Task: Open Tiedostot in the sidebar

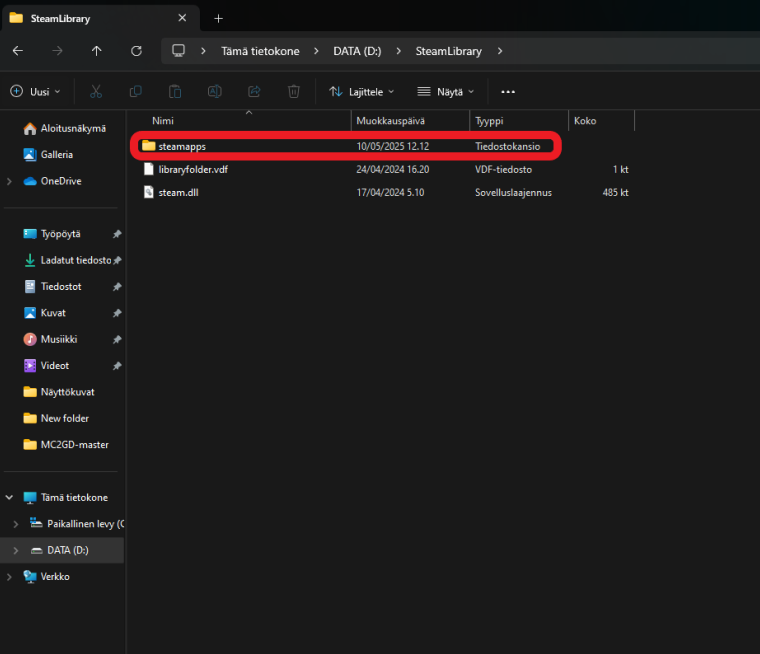Action: (x=53, y=287)
